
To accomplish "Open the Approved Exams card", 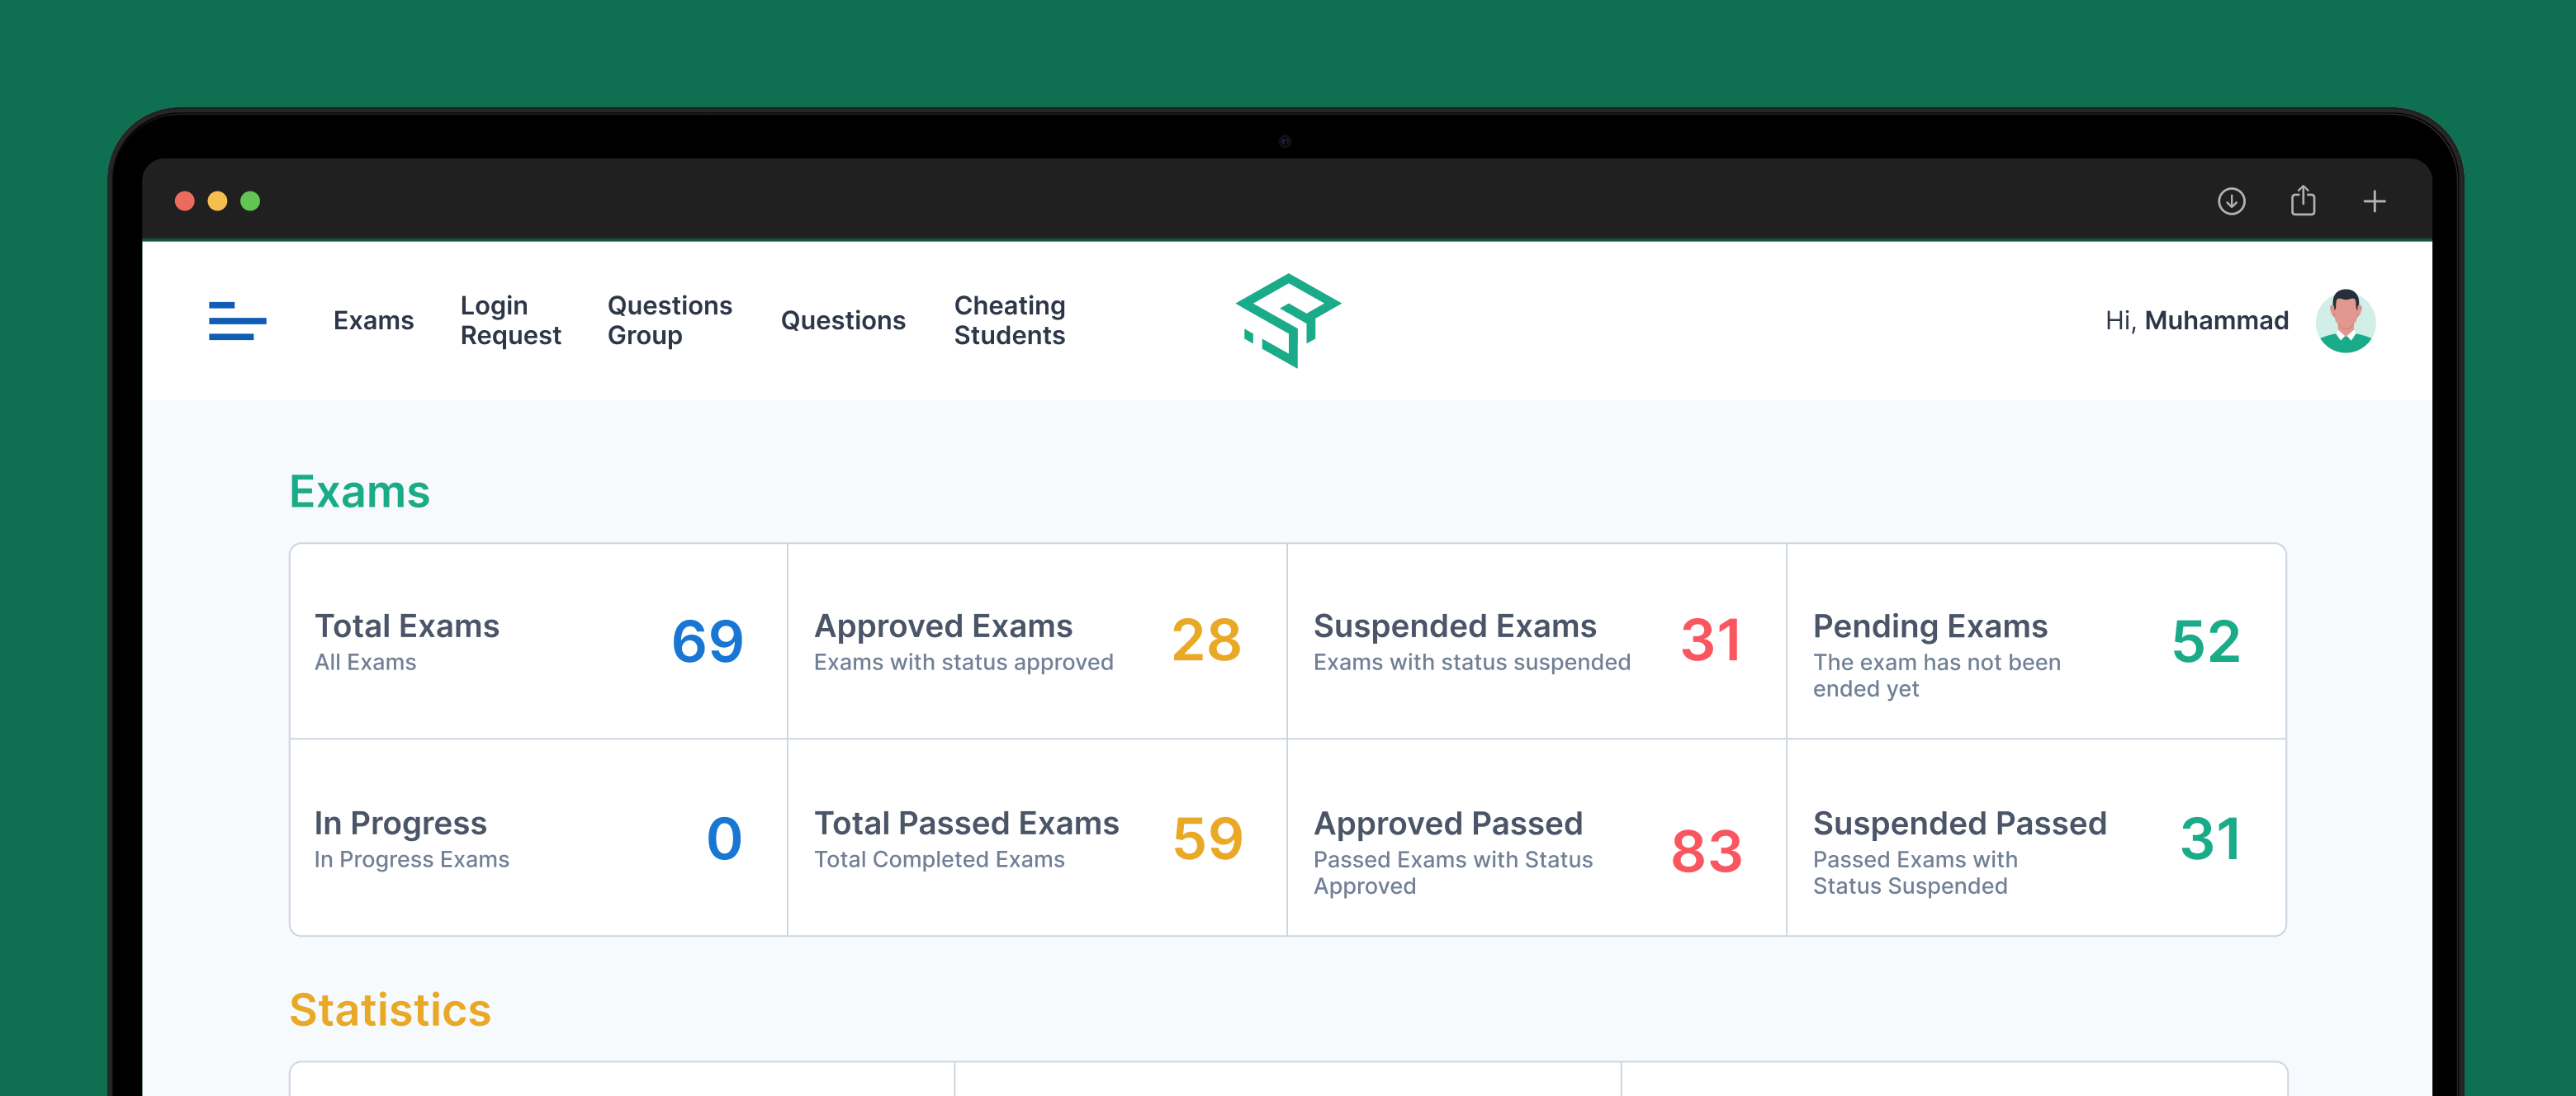I will pyautogui.click(x=1036, y=641).
